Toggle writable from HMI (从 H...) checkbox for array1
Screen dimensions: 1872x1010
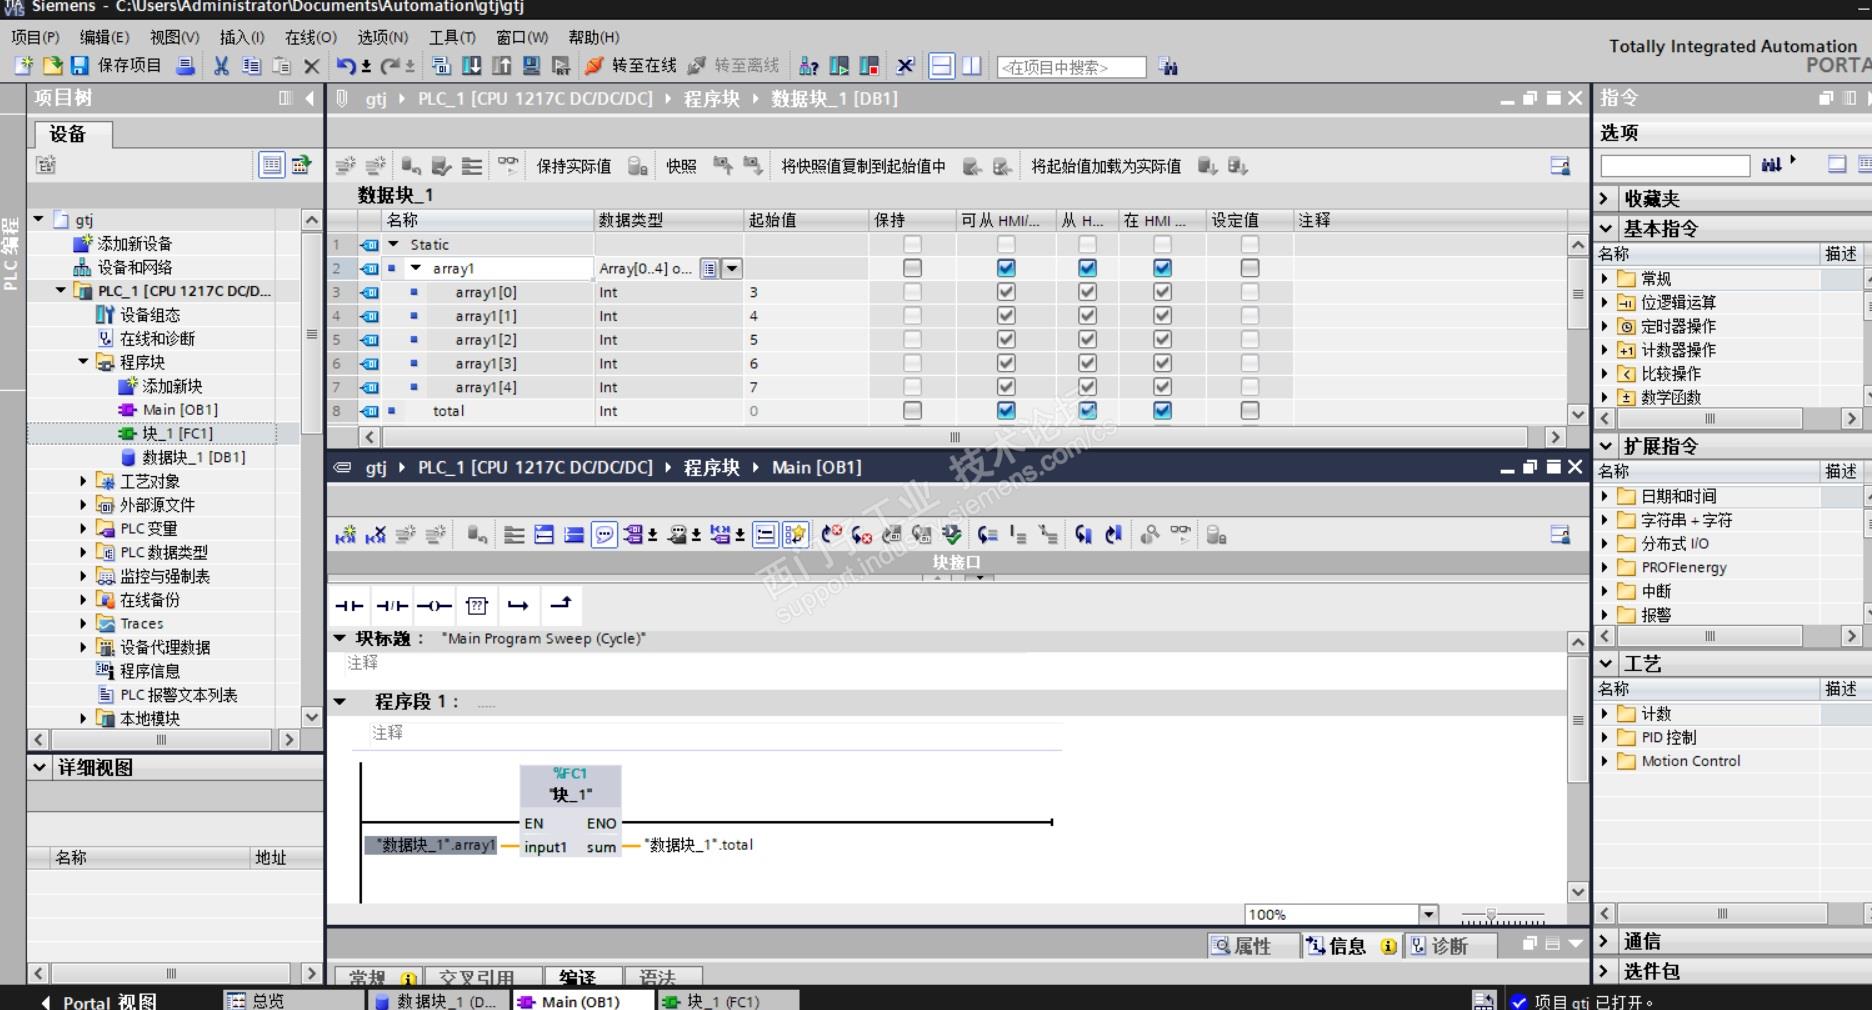pyautogui.click(x=1087, y=268)
